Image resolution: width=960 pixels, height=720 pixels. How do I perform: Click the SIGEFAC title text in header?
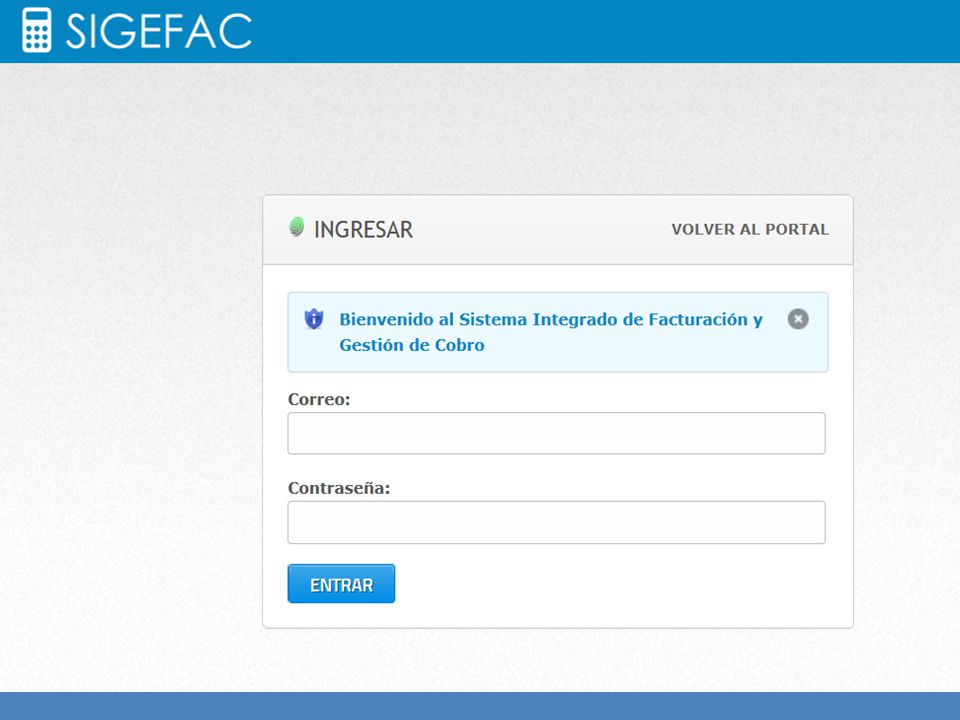pos(159,31)
